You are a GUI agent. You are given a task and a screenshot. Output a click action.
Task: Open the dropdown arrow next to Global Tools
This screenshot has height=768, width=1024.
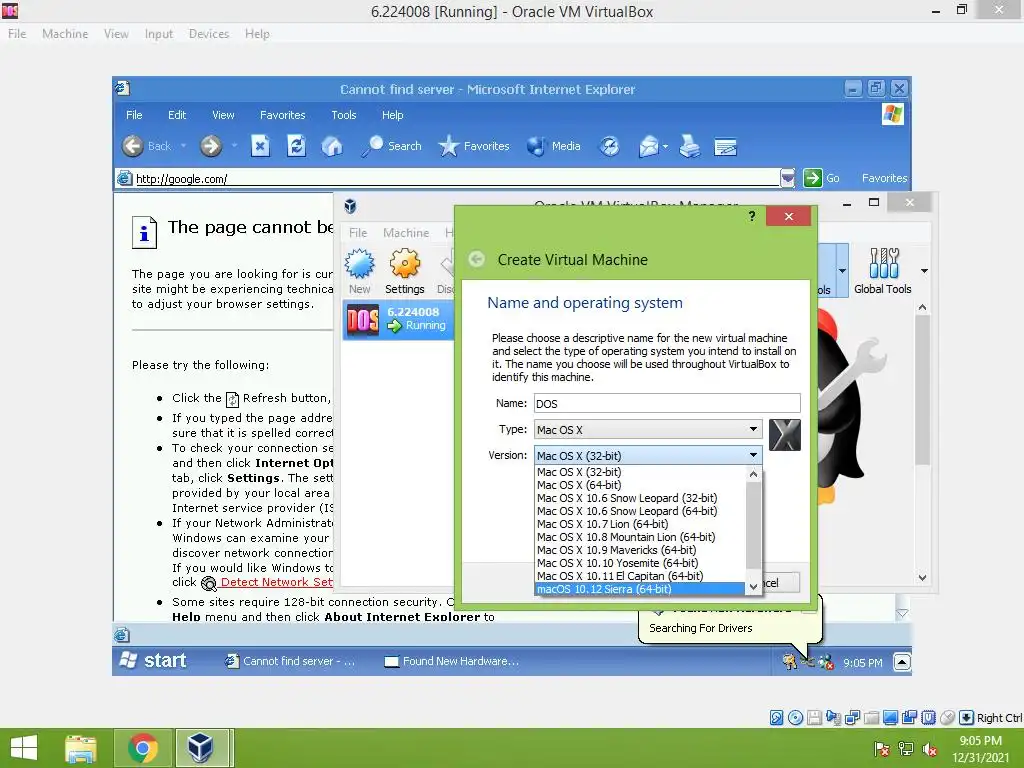pos(924,271)
